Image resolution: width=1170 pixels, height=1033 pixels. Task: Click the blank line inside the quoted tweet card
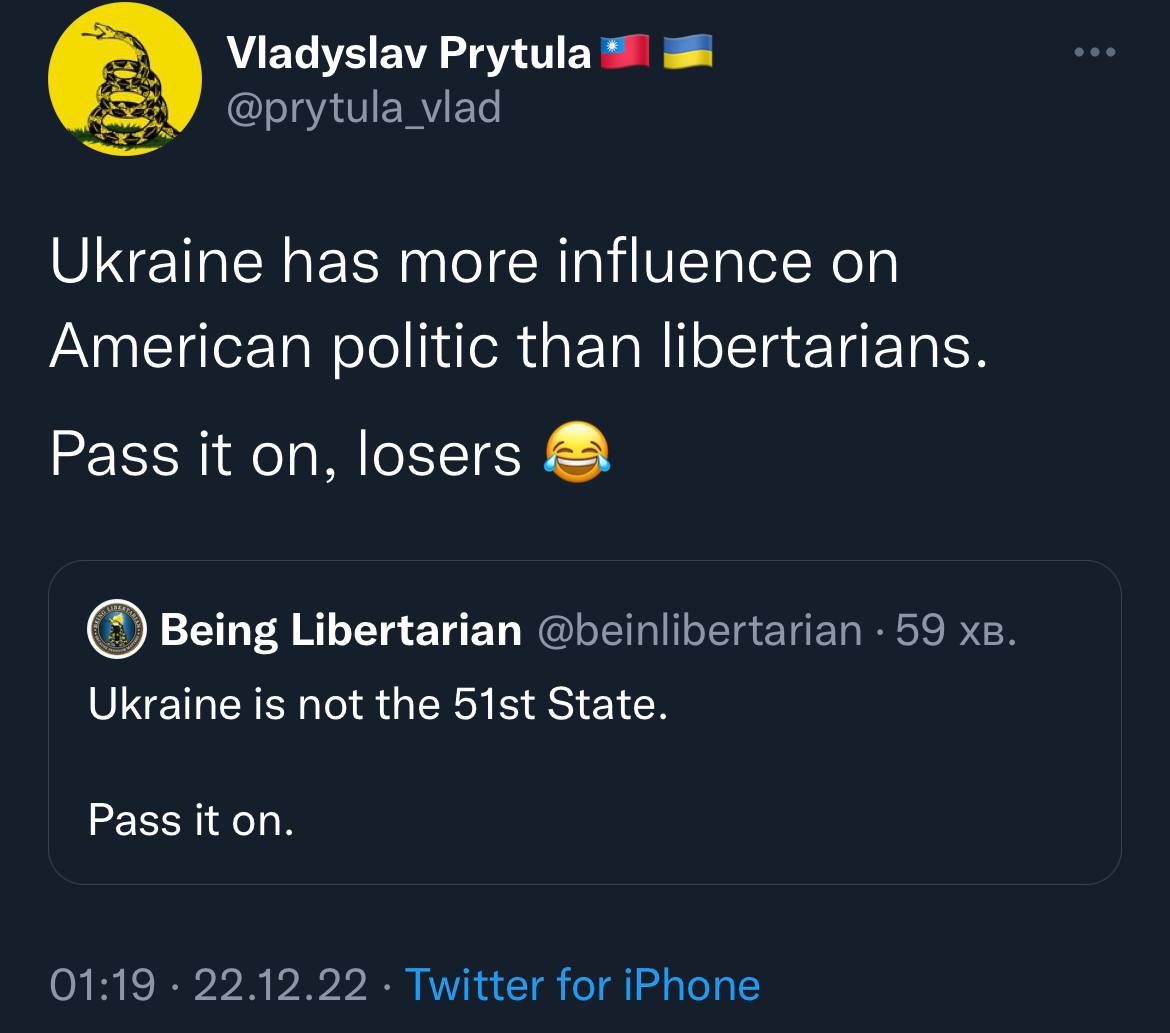click(x=584, y=763)
